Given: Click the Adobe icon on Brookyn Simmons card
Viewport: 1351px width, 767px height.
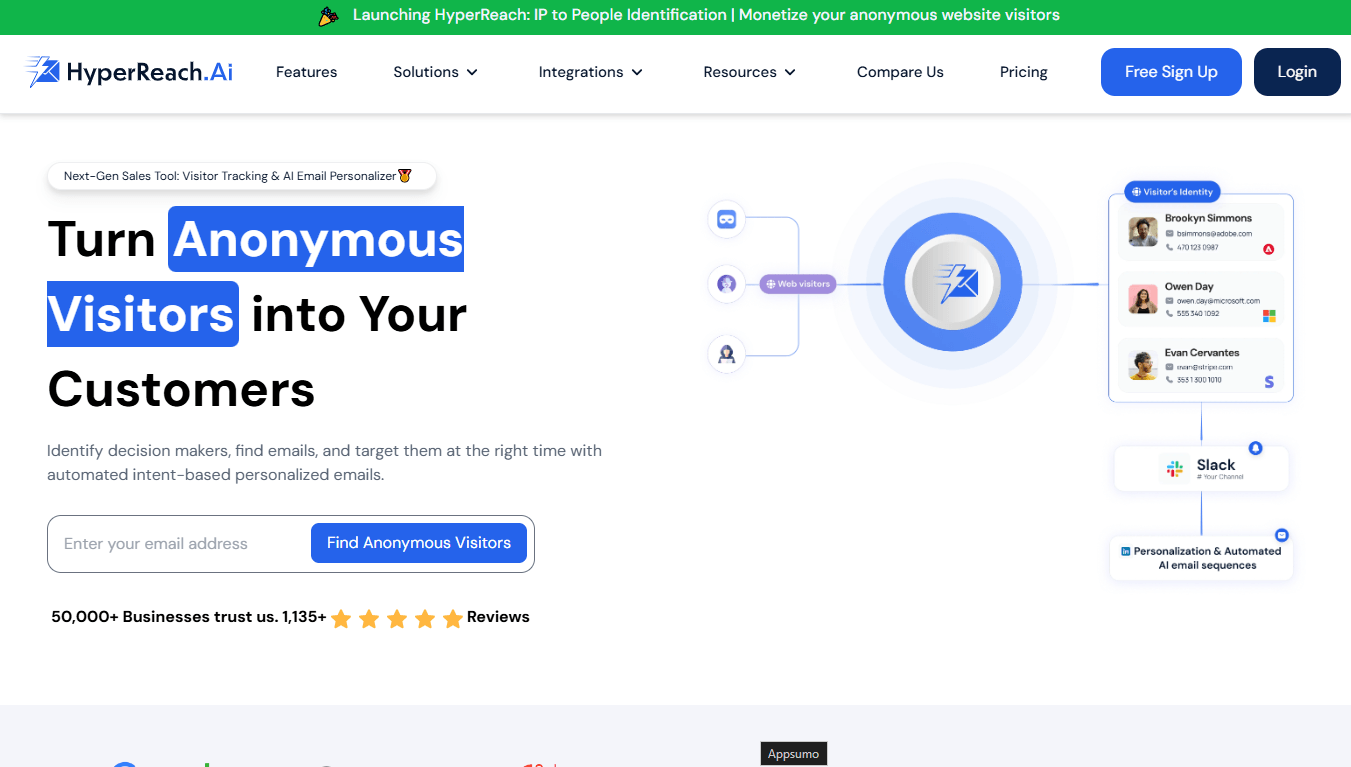Looking at the screenshot, I should point(1269,249).
